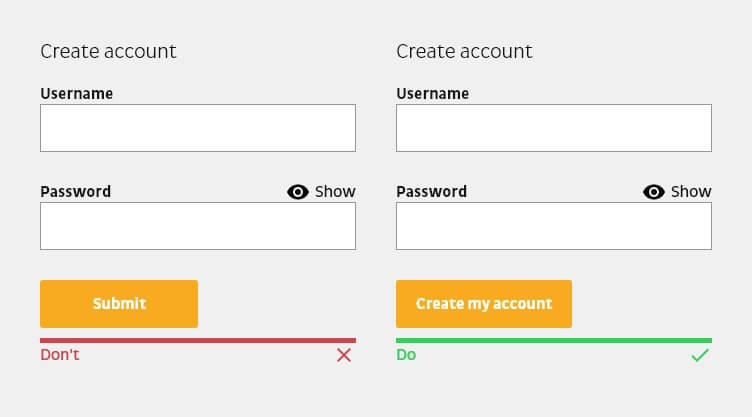Click the right Create account heading
Viewport: 752px width, 417px height.
(x=464, y=51)
